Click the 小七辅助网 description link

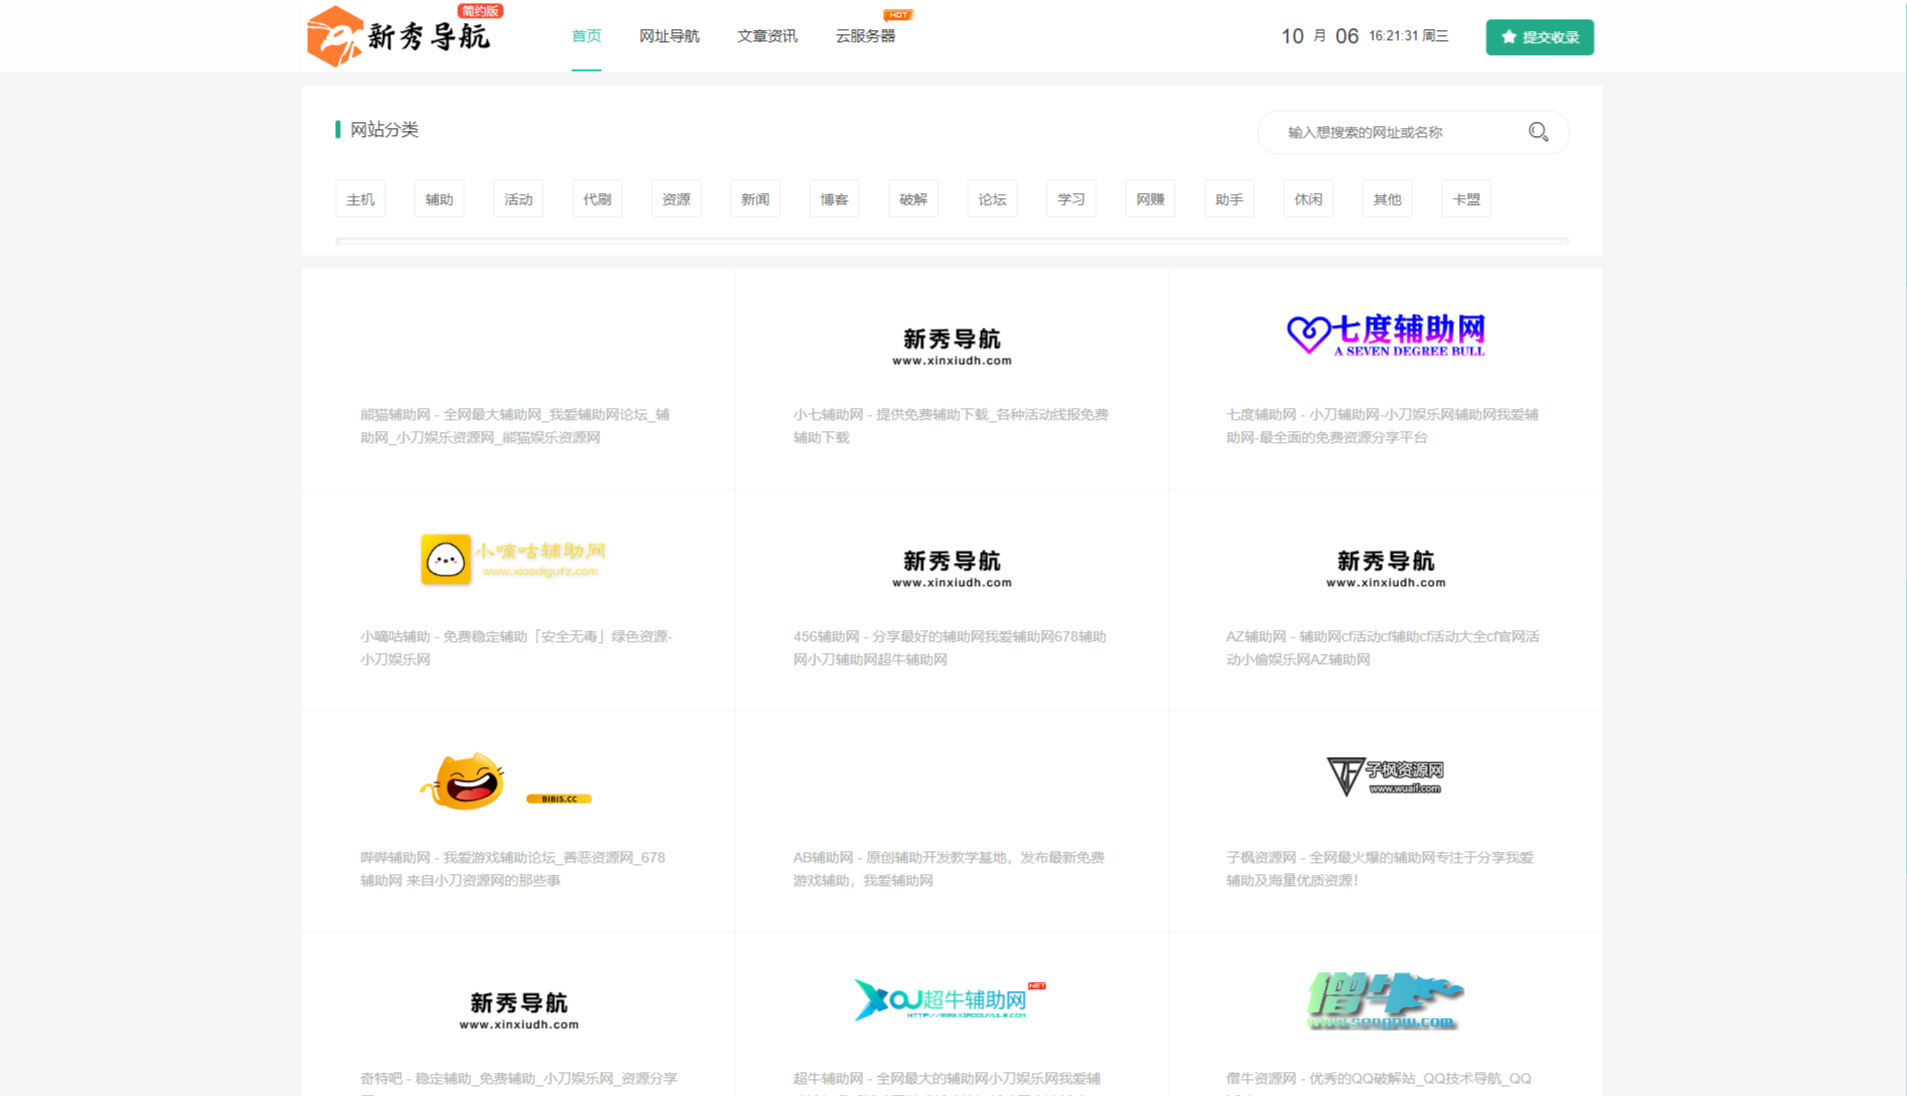click(951, 426)
